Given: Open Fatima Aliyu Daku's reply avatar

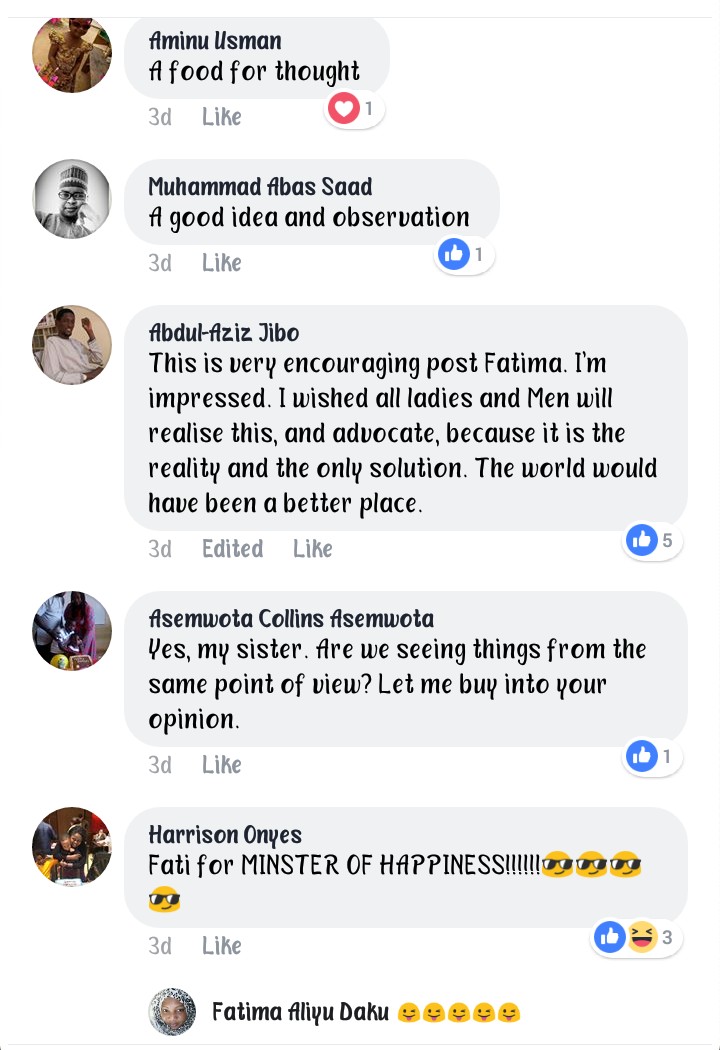Looking at the screenshot, I should [x=172, y=1012].
